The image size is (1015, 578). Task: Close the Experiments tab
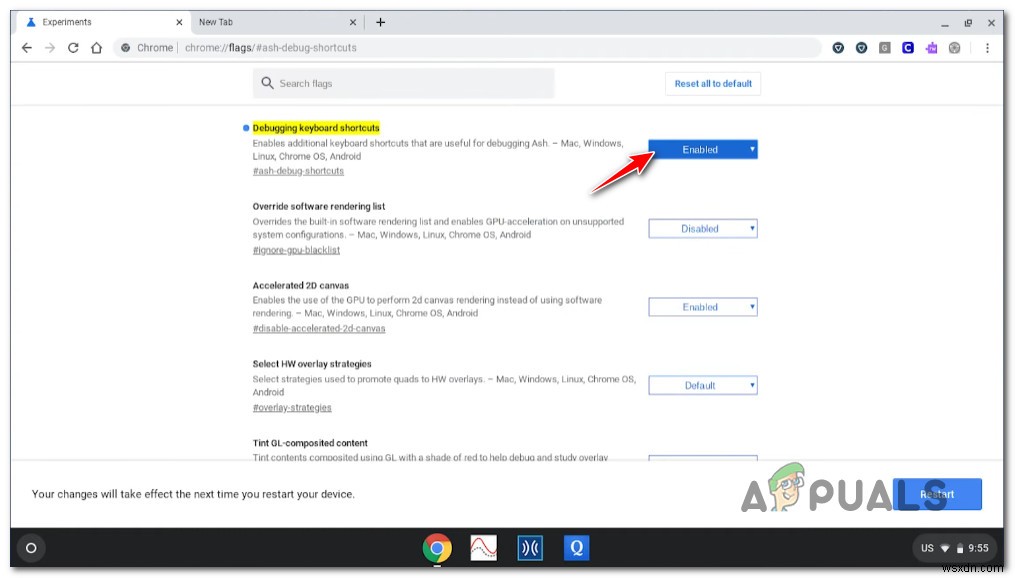(179, 22)
